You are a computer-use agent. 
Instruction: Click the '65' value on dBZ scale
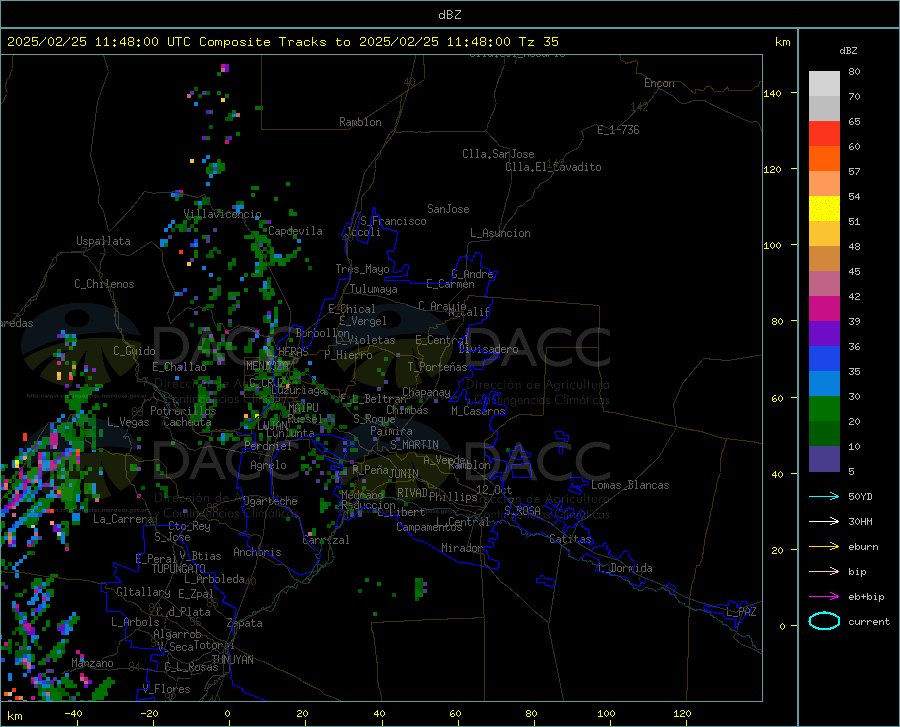pyautogui.click(x=854, y=122)
